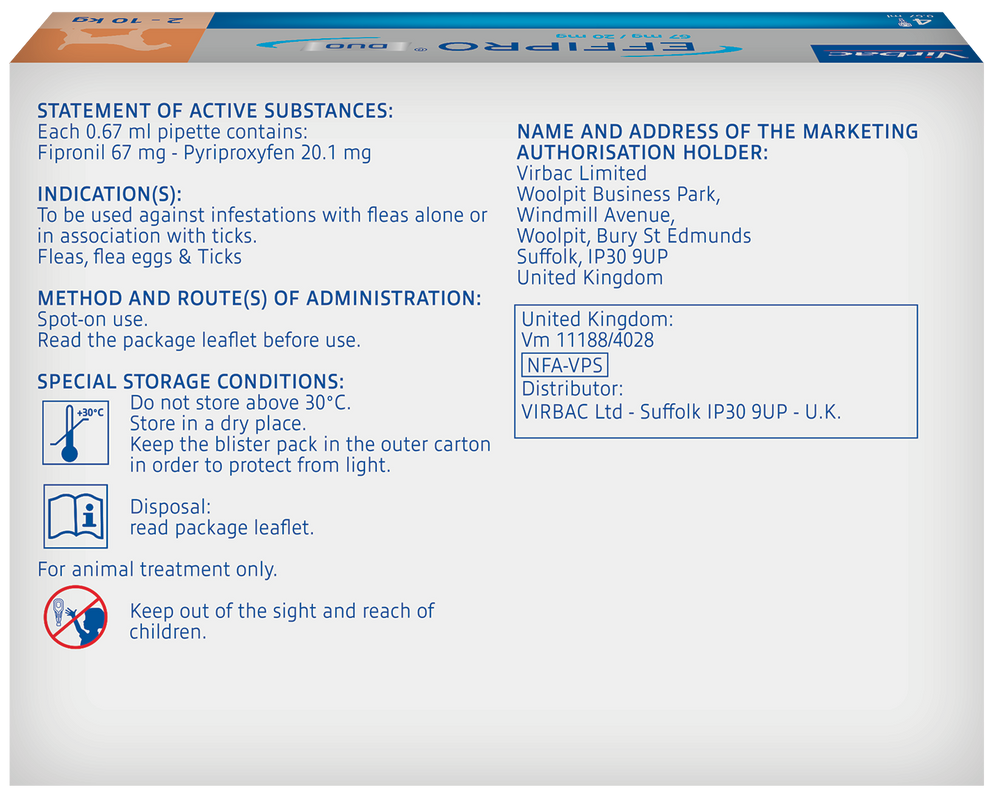The height and width of the screenshot is (794, 1000).
Task: Click the thermometer +30°C storage icon
Action: coord(75,431)
